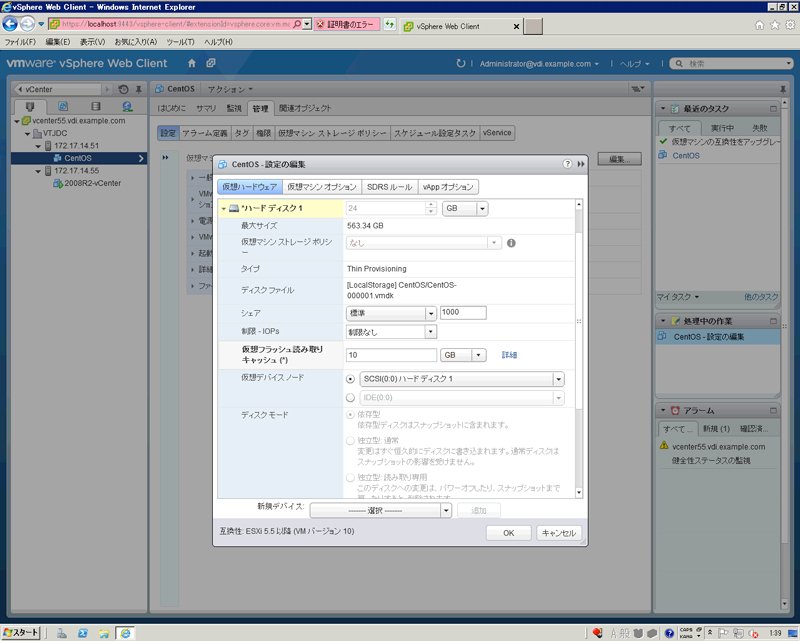Screen dimensions: 800x641
Task: Open the Start button
Action: click(x=20, y=633)
